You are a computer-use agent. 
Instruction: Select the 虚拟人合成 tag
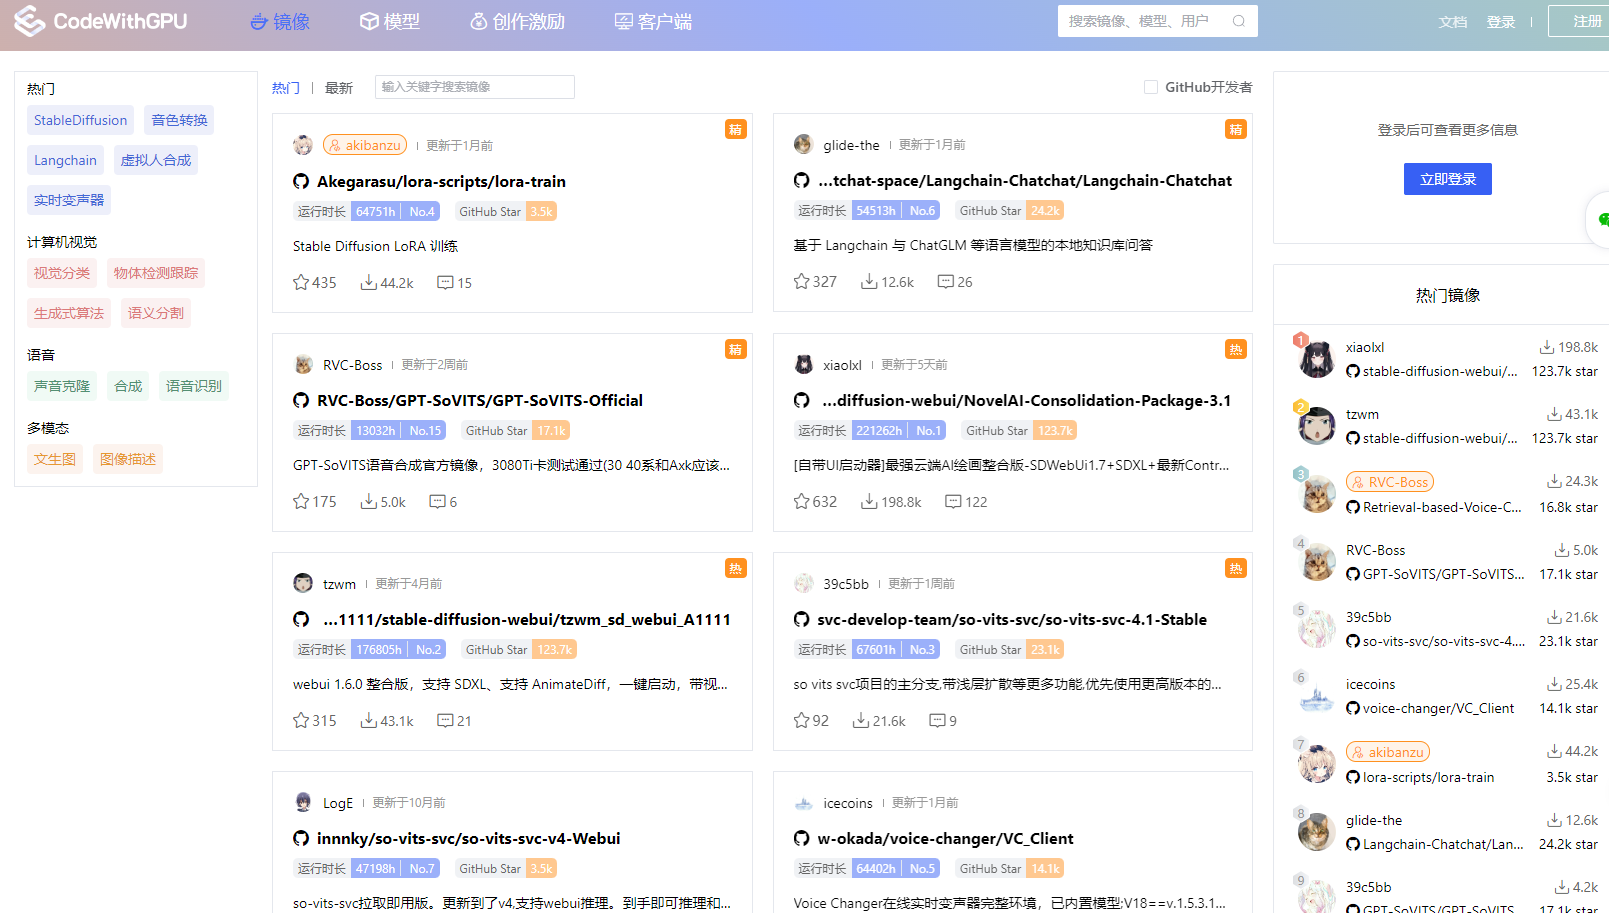156,160
